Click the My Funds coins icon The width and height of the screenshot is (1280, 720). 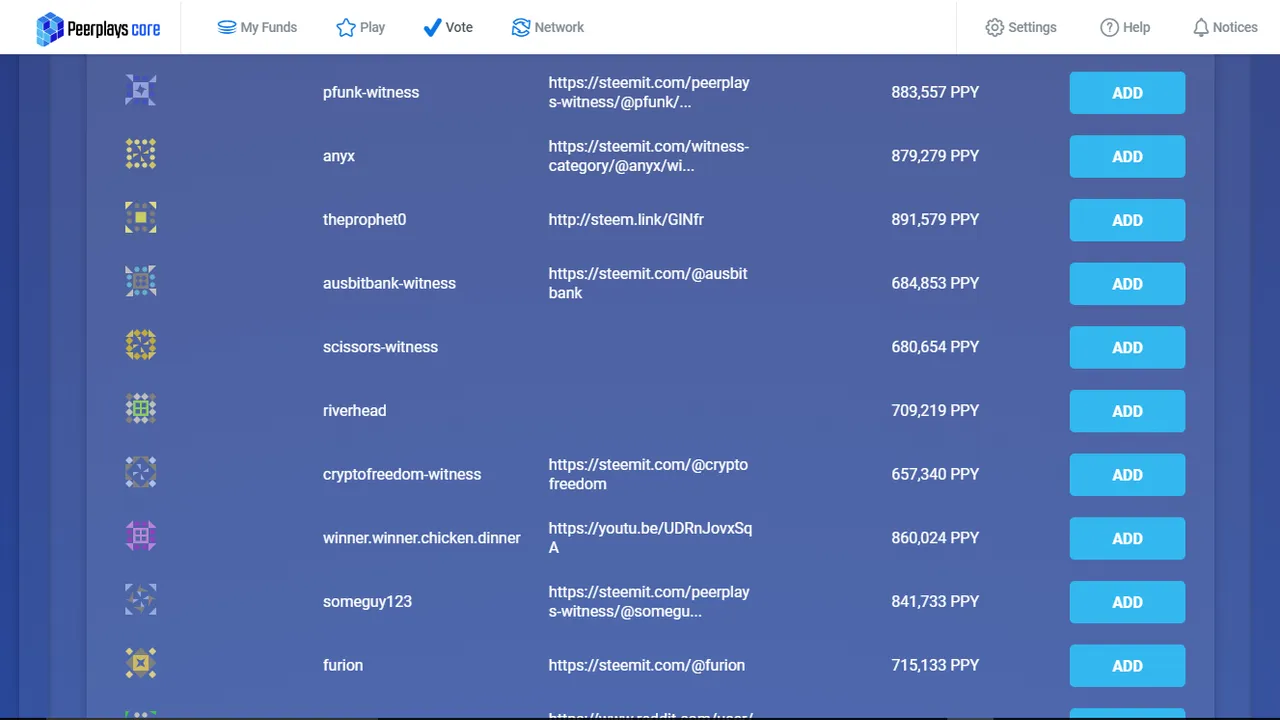[227, 27]
